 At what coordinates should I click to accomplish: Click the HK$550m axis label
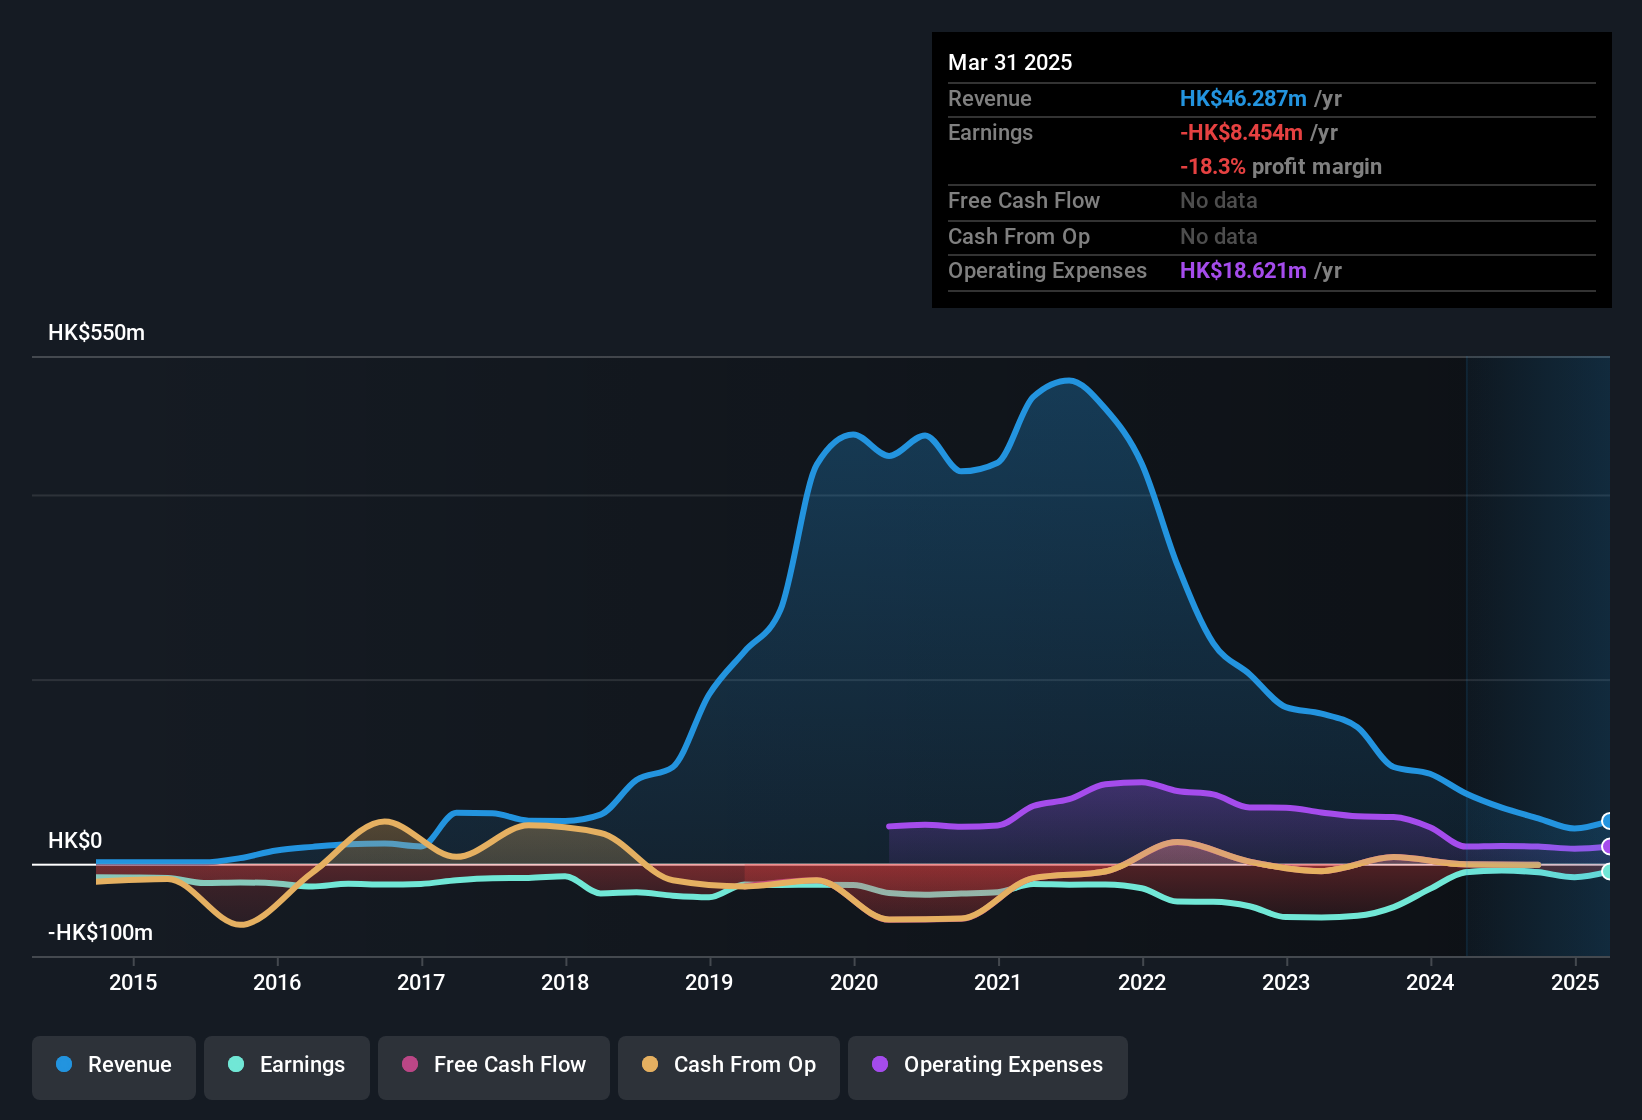pyautogui.click(x=96, y=332)
